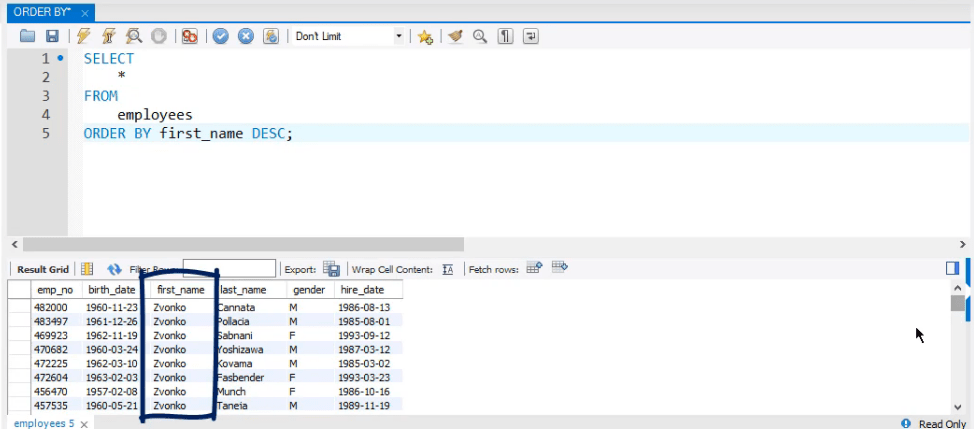The image size is (974, 429).
Task: Execute statement under cursor lightning icon
Action: [x=109, y=36]
